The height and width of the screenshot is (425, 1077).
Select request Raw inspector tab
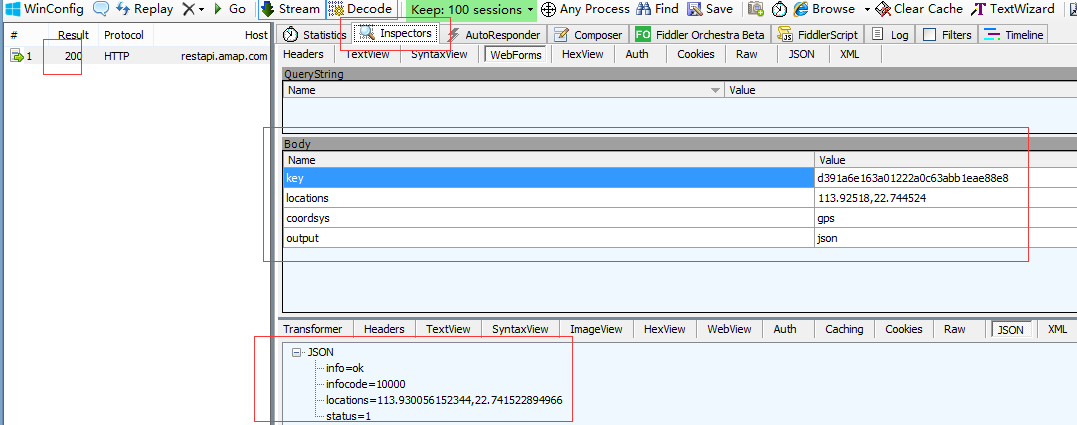(x=746, y=54)
